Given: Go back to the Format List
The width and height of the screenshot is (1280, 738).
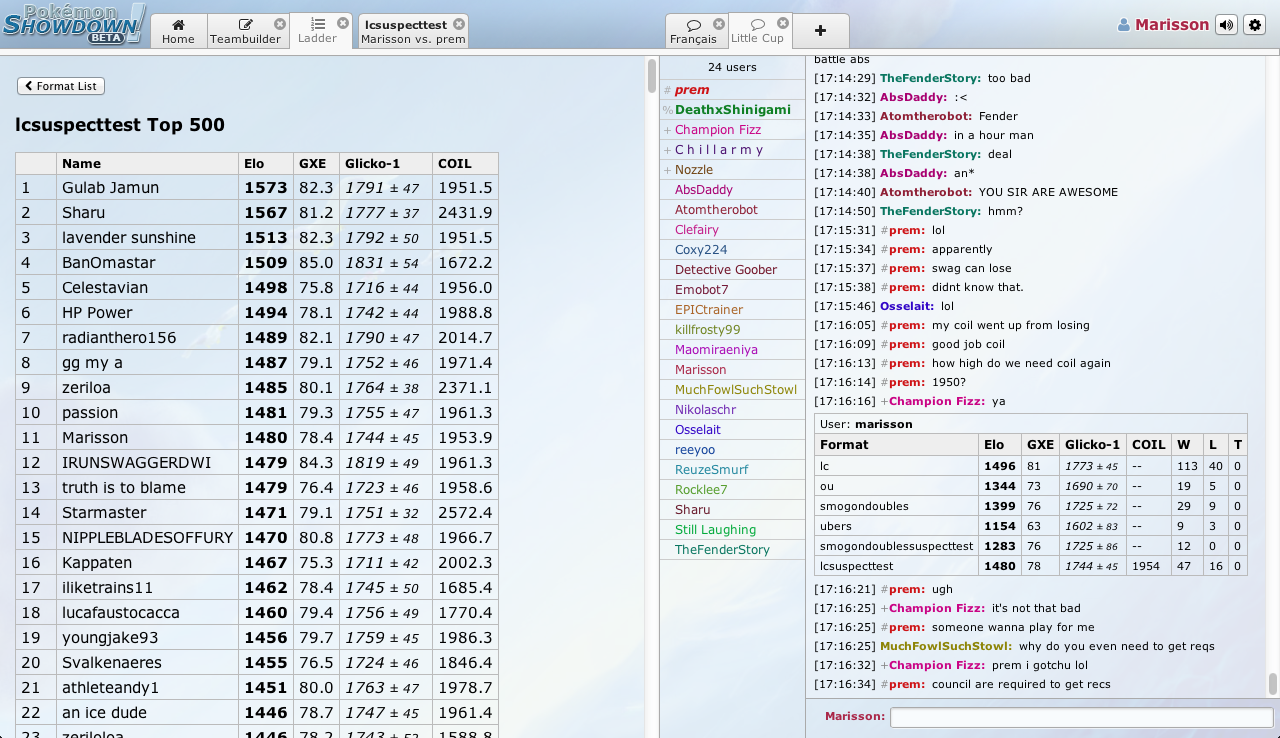Looking at the screenshot, I should (61, 86).
